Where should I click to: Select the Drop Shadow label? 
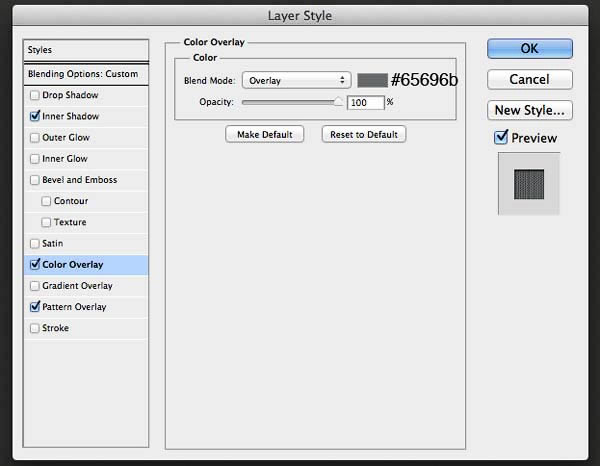click(70, 95)
